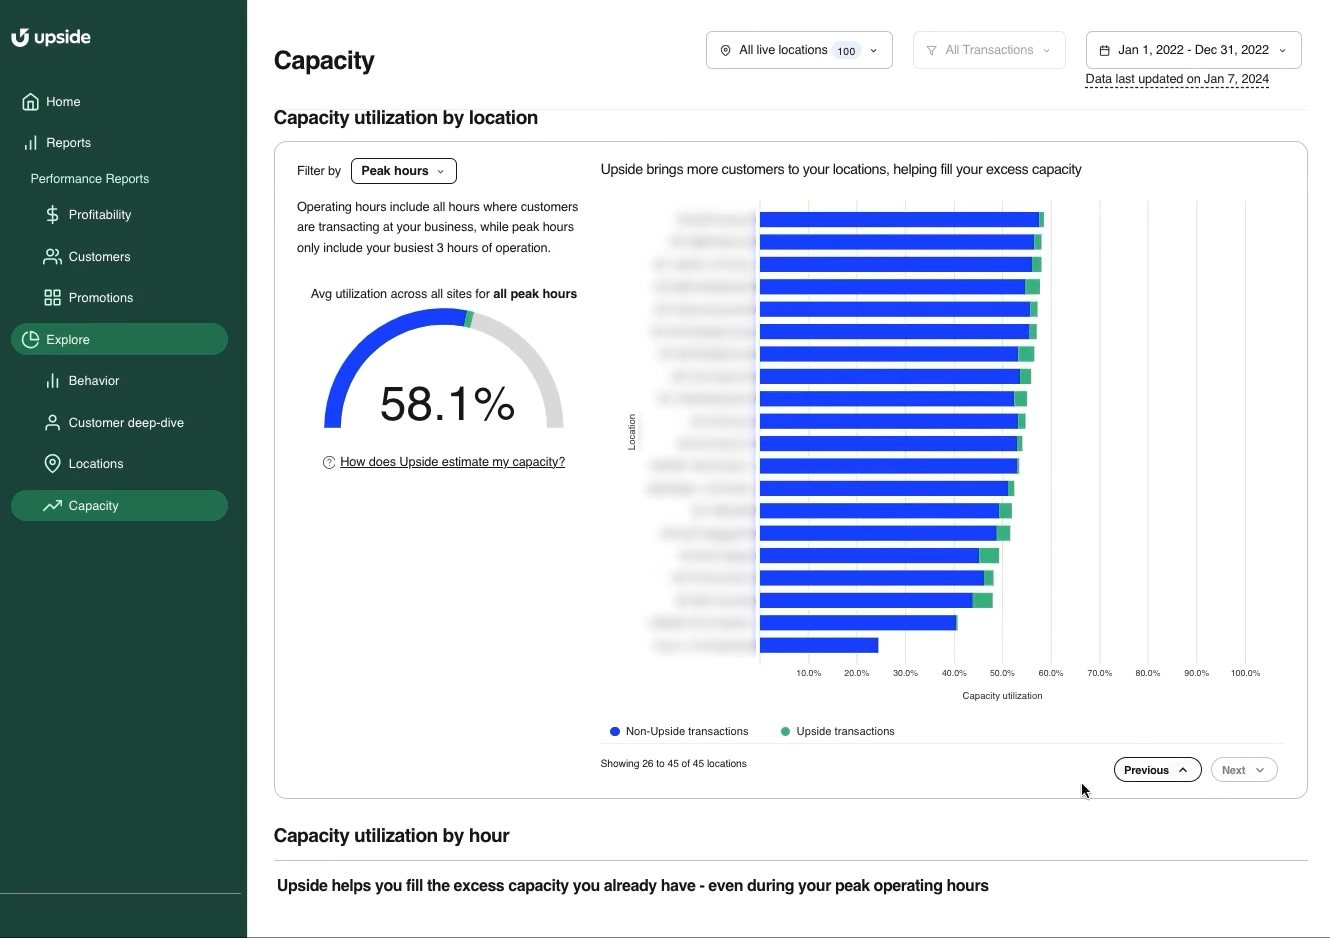
Task: Click the 100.0% axis label
Action: (x=1246, y=674)
